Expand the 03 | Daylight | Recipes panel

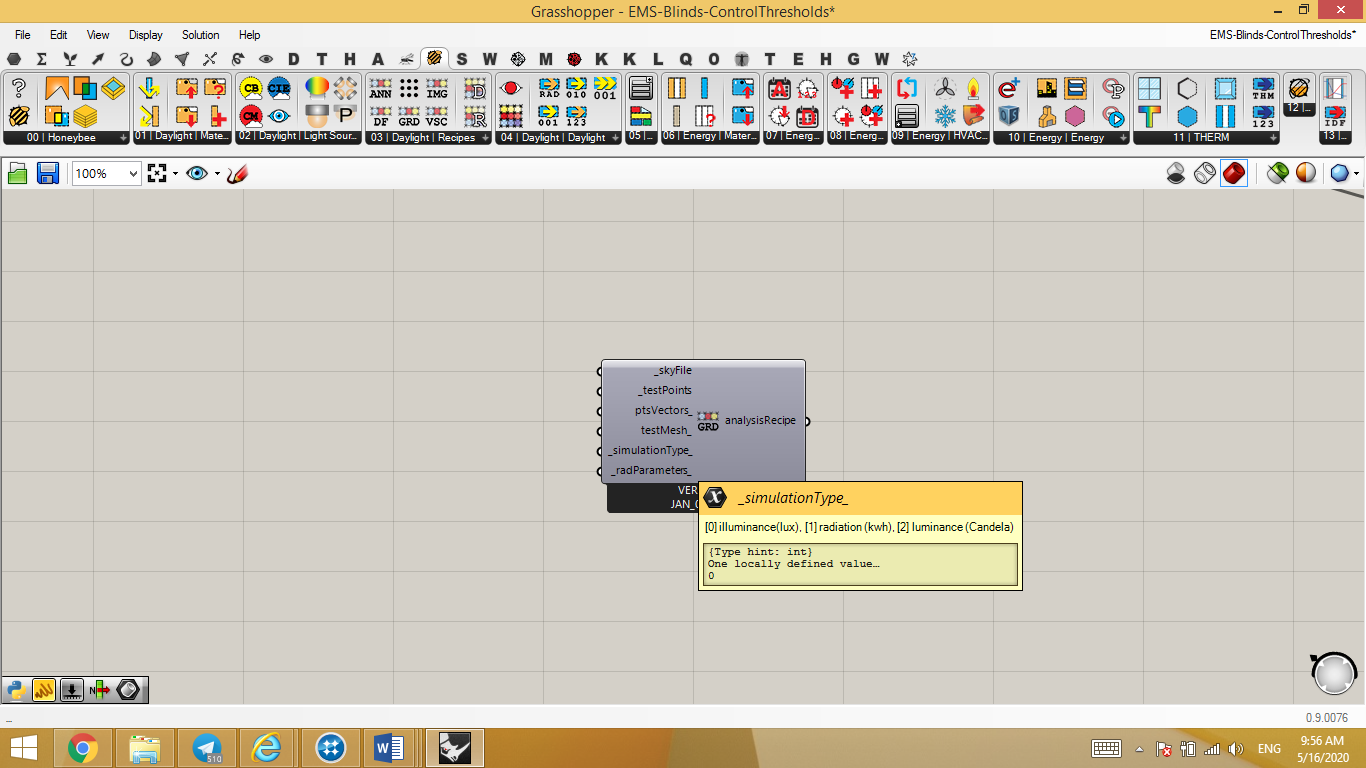point(486,138)
